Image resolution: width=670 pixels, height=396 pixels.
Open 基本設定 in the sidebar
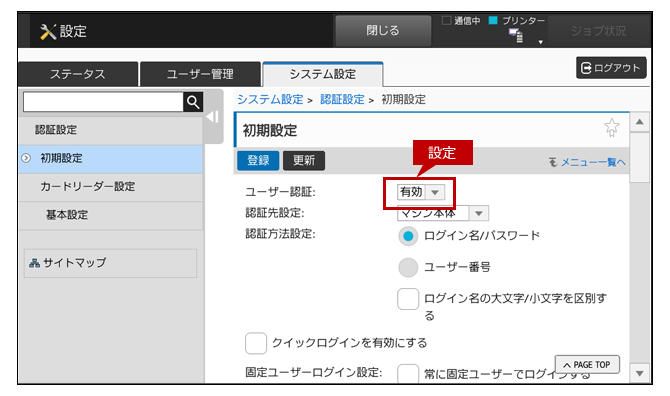point(111,215)
